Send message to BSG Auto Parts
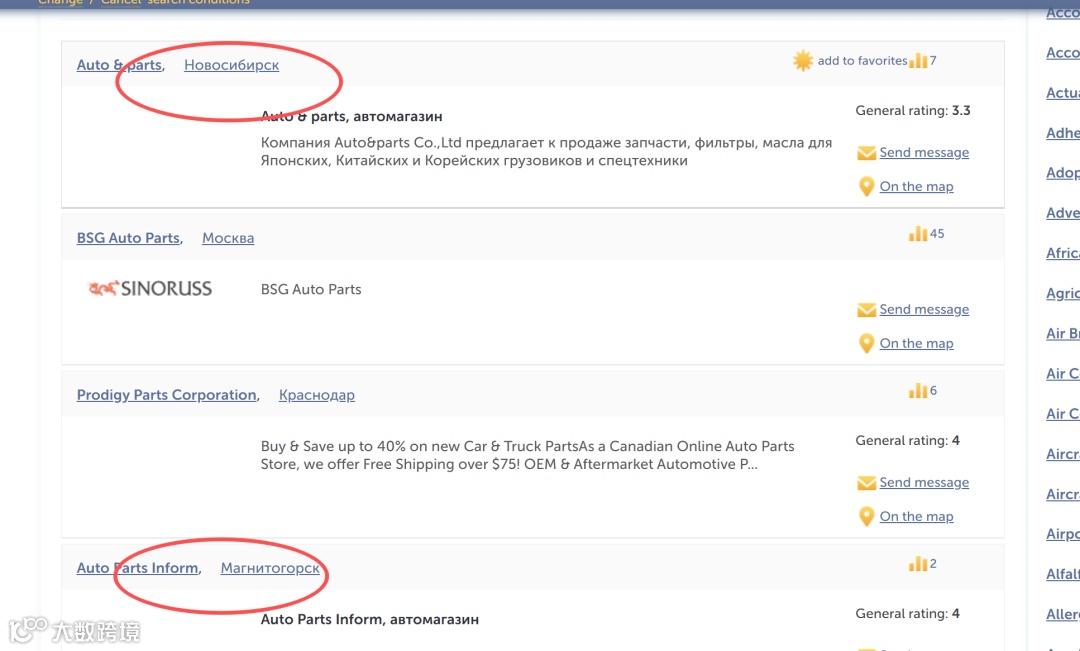The height and width of the screenshot is (651, 1080). tap(924, 309)
